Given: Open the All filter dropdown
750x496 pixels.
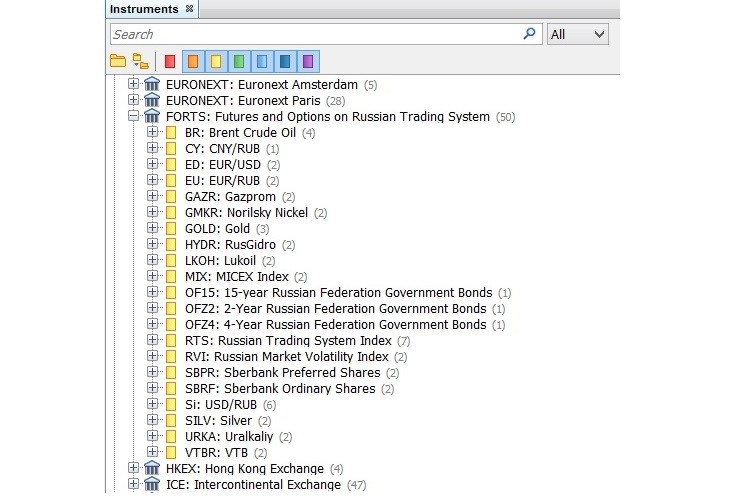Looking at the screenshot, I should (578, 34).
